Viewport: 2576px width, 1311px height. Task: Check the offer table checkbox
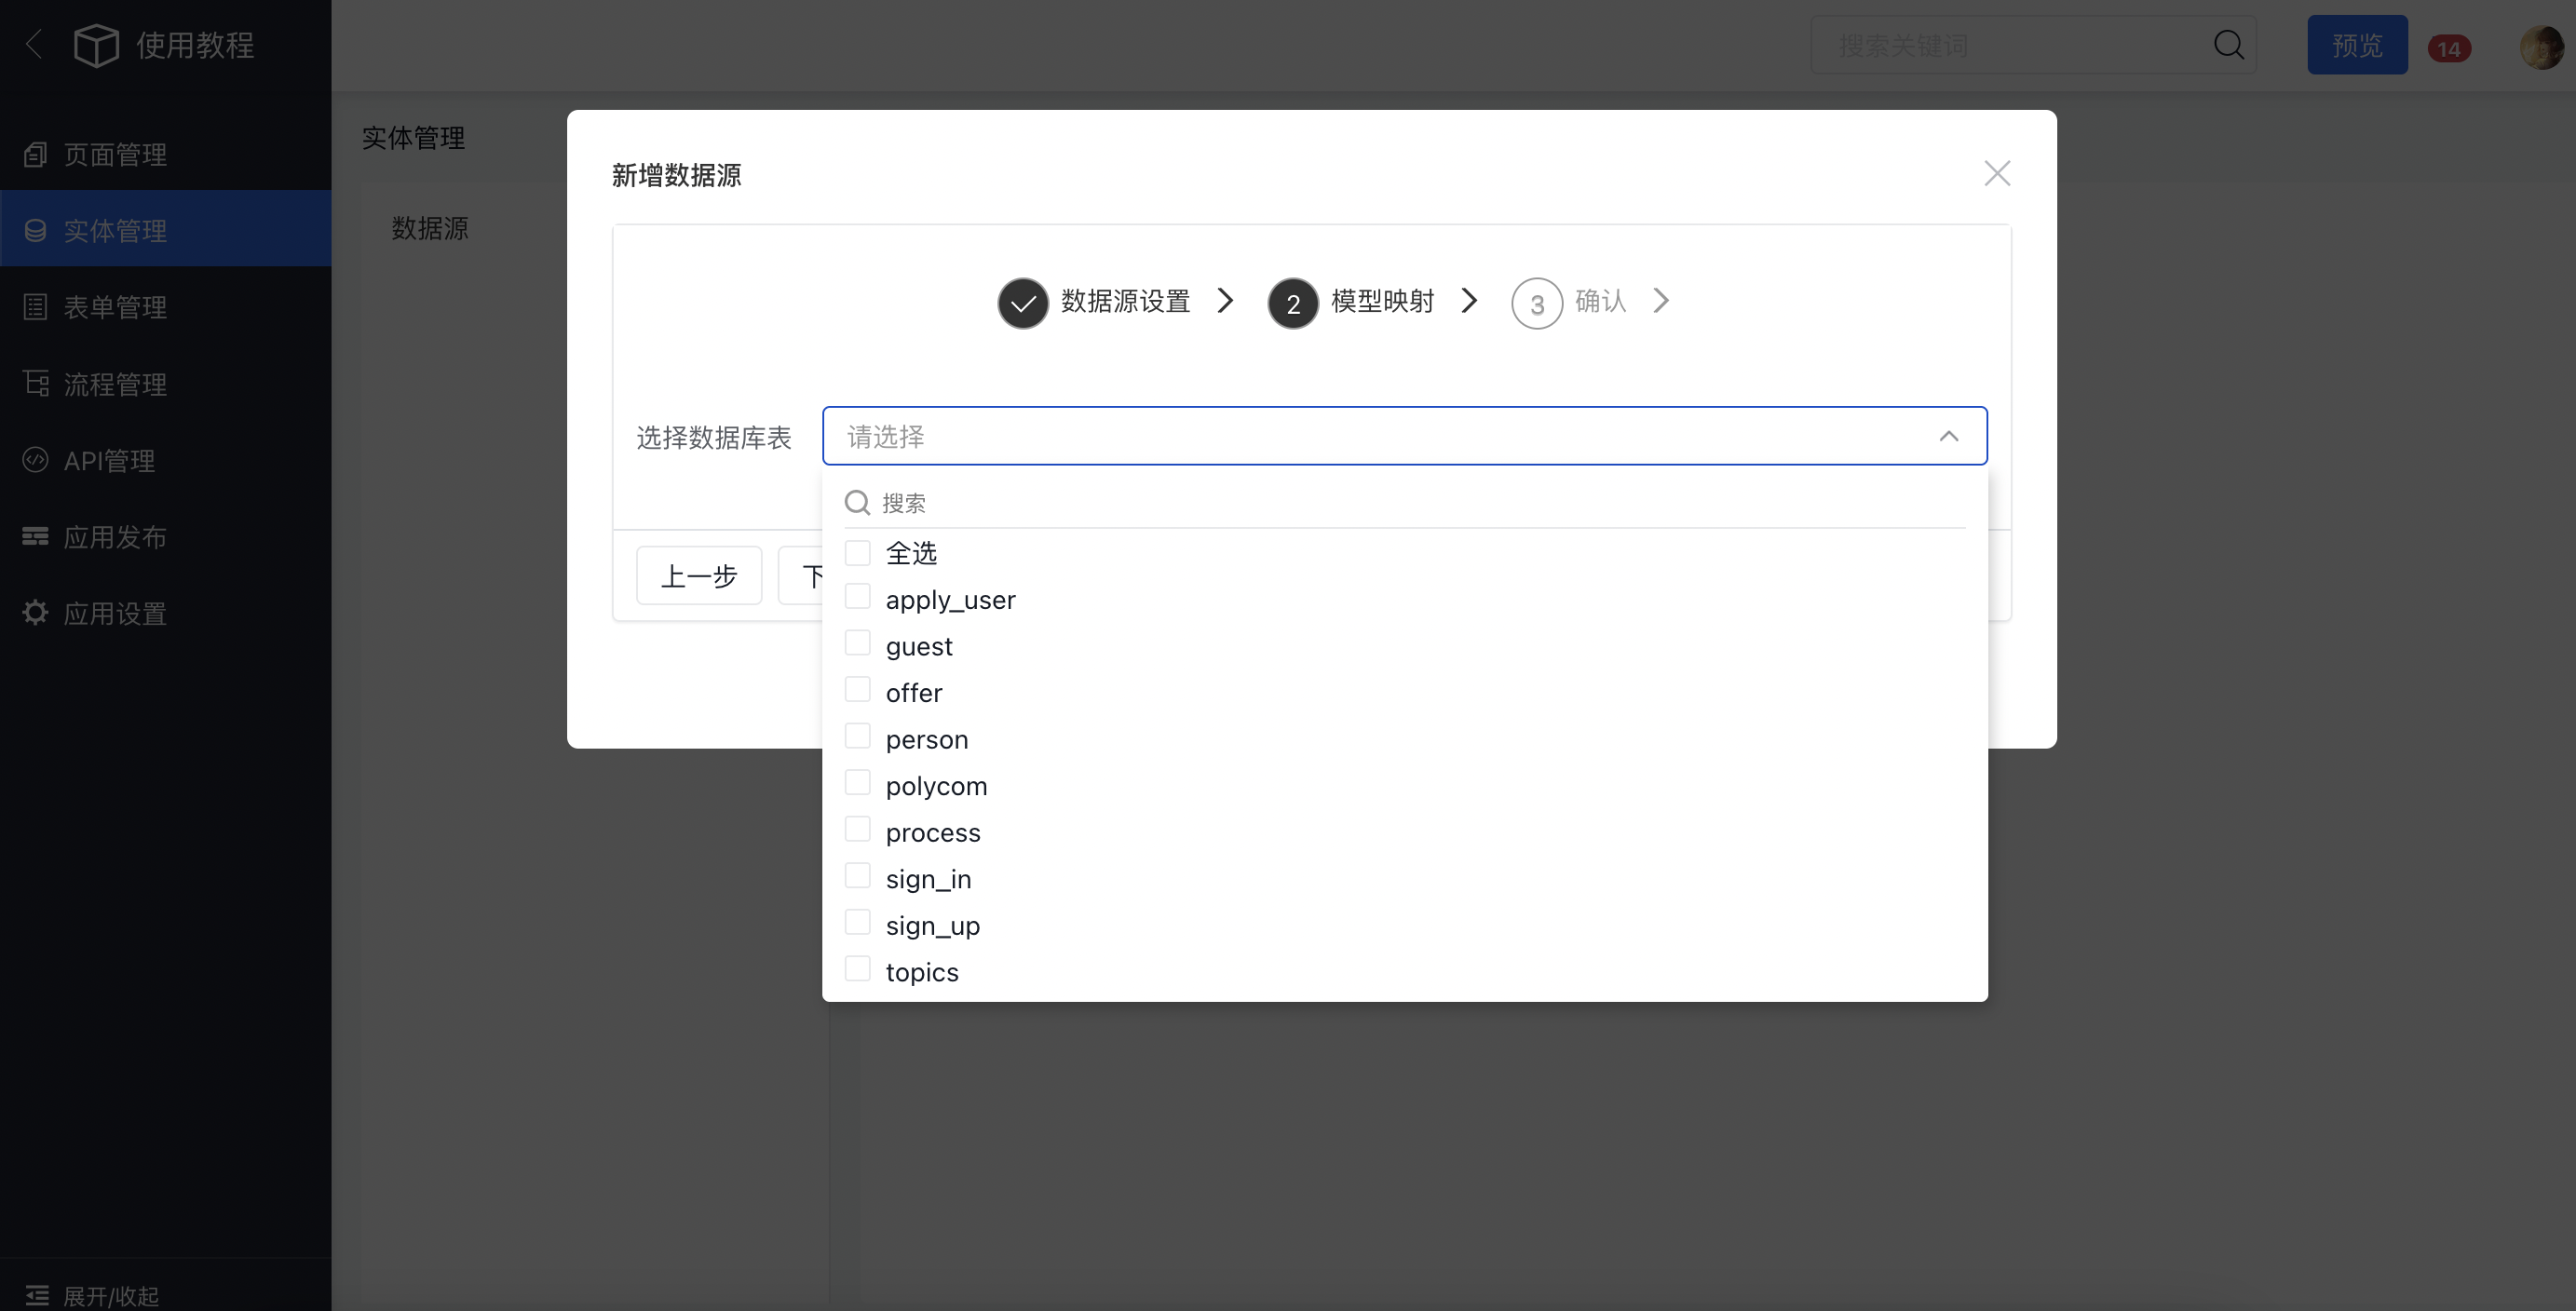[858, 690]
